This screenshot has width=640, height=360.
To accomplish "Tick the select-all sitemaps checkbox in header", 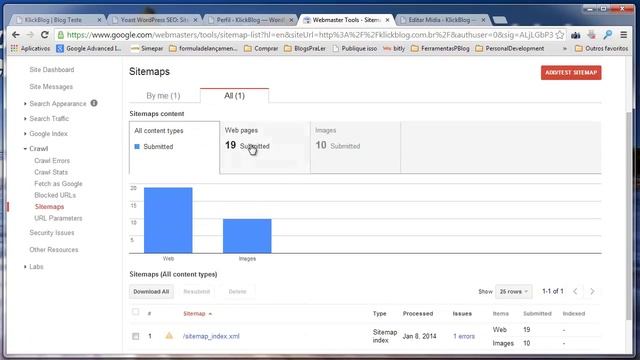I will tap(136, 312).
